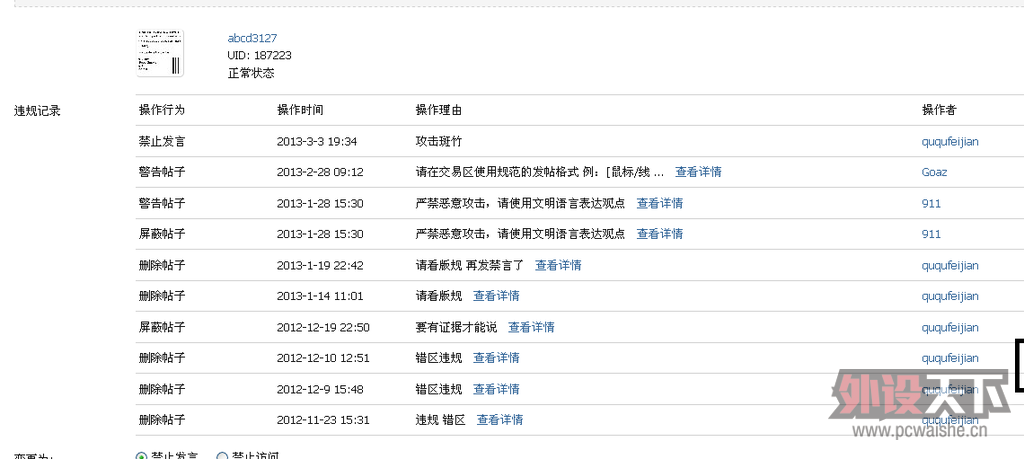View details 查看详情 for the 2013-2-28 09:12 warning
Screen dimensions: 1024x459
point(698,172)
